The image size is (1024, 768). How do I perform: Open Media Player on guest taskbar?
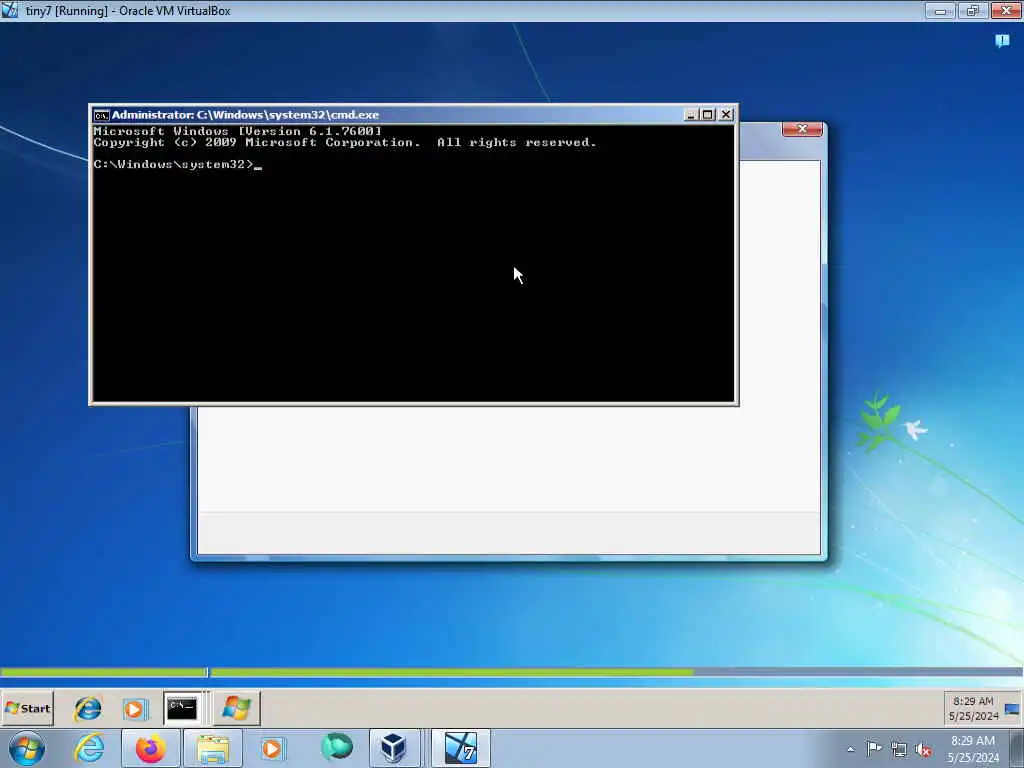135,709
